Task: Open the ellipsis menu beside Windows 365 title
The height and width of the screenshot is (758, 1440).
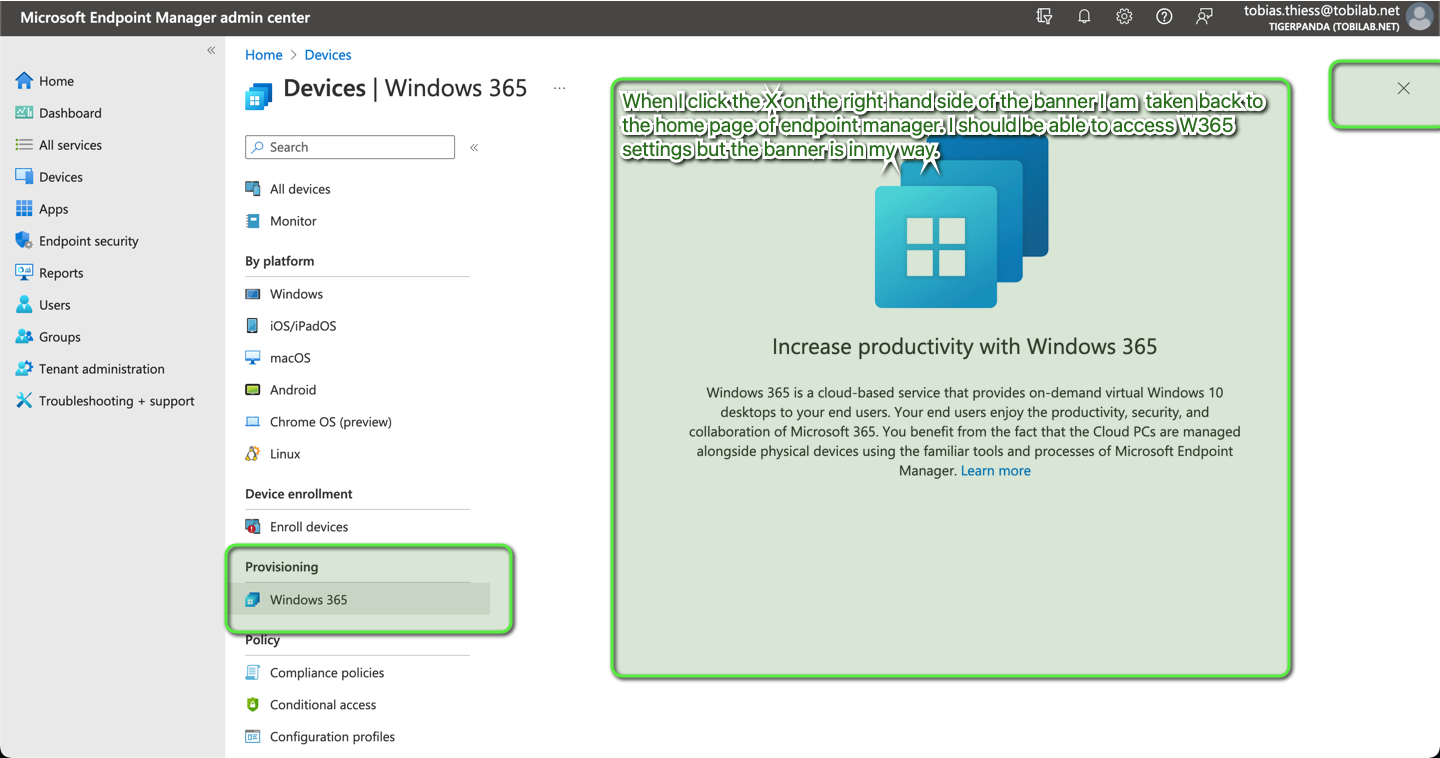Action: [559, 88]
